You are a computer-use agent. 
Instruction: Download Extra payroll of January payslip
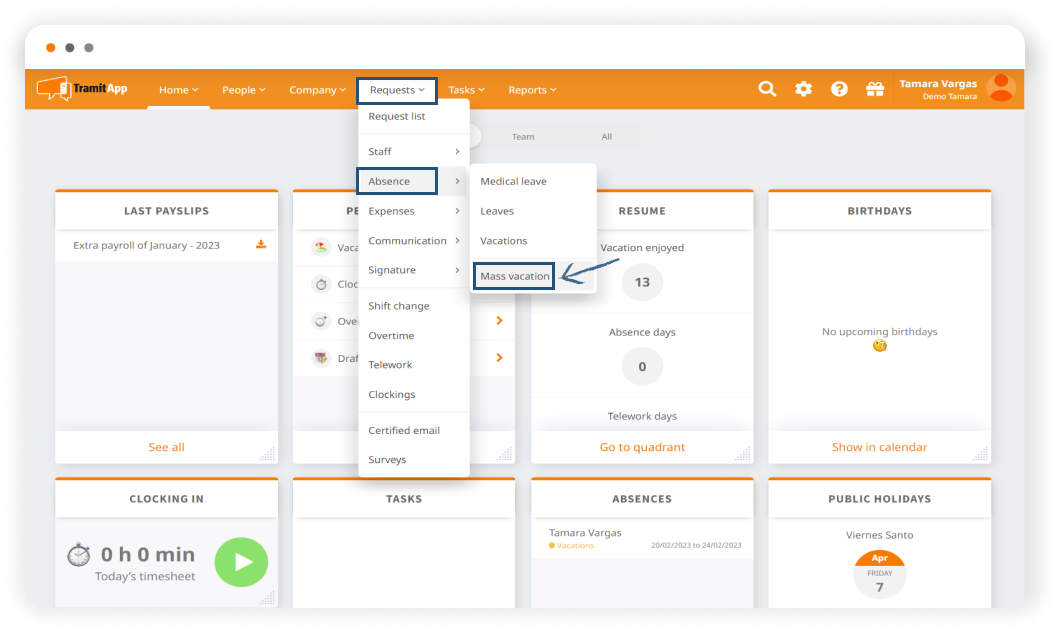tap(261, 245)
